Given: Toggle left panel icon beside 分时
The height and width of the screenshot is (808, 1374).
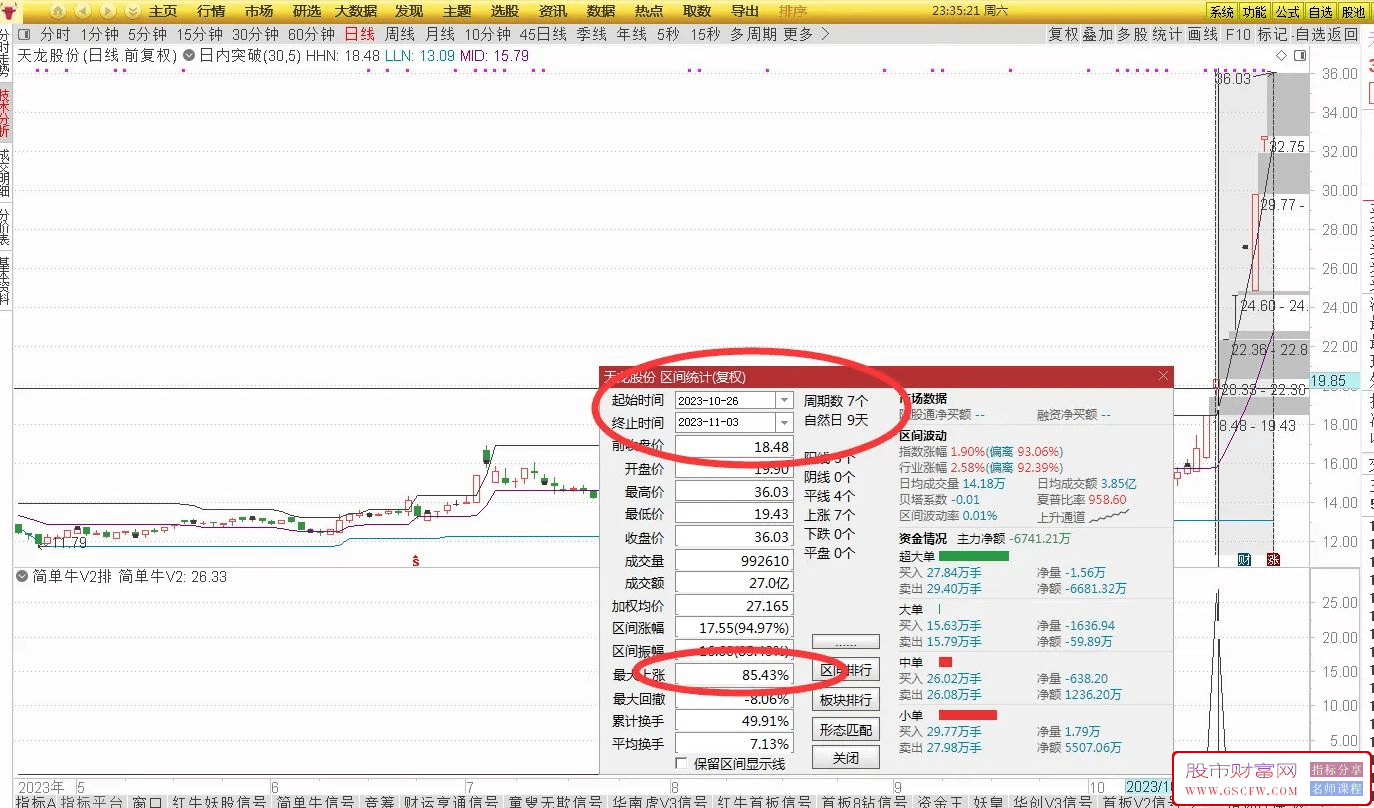Looking at the screenshot, I should tap(24, 34).
